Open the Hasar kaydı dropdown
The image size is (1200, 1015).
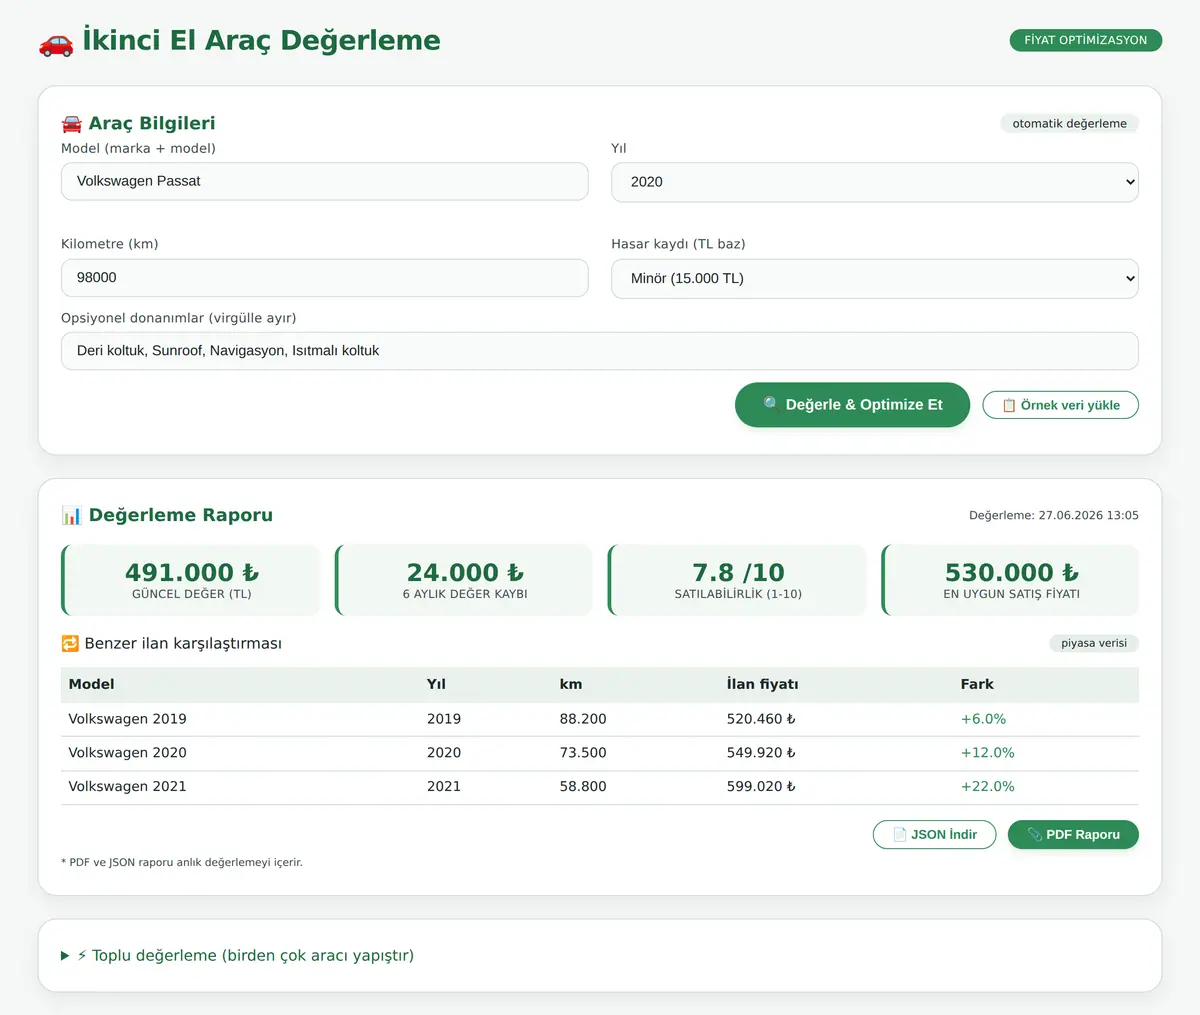pyautogui.click(x=875, y=279)
